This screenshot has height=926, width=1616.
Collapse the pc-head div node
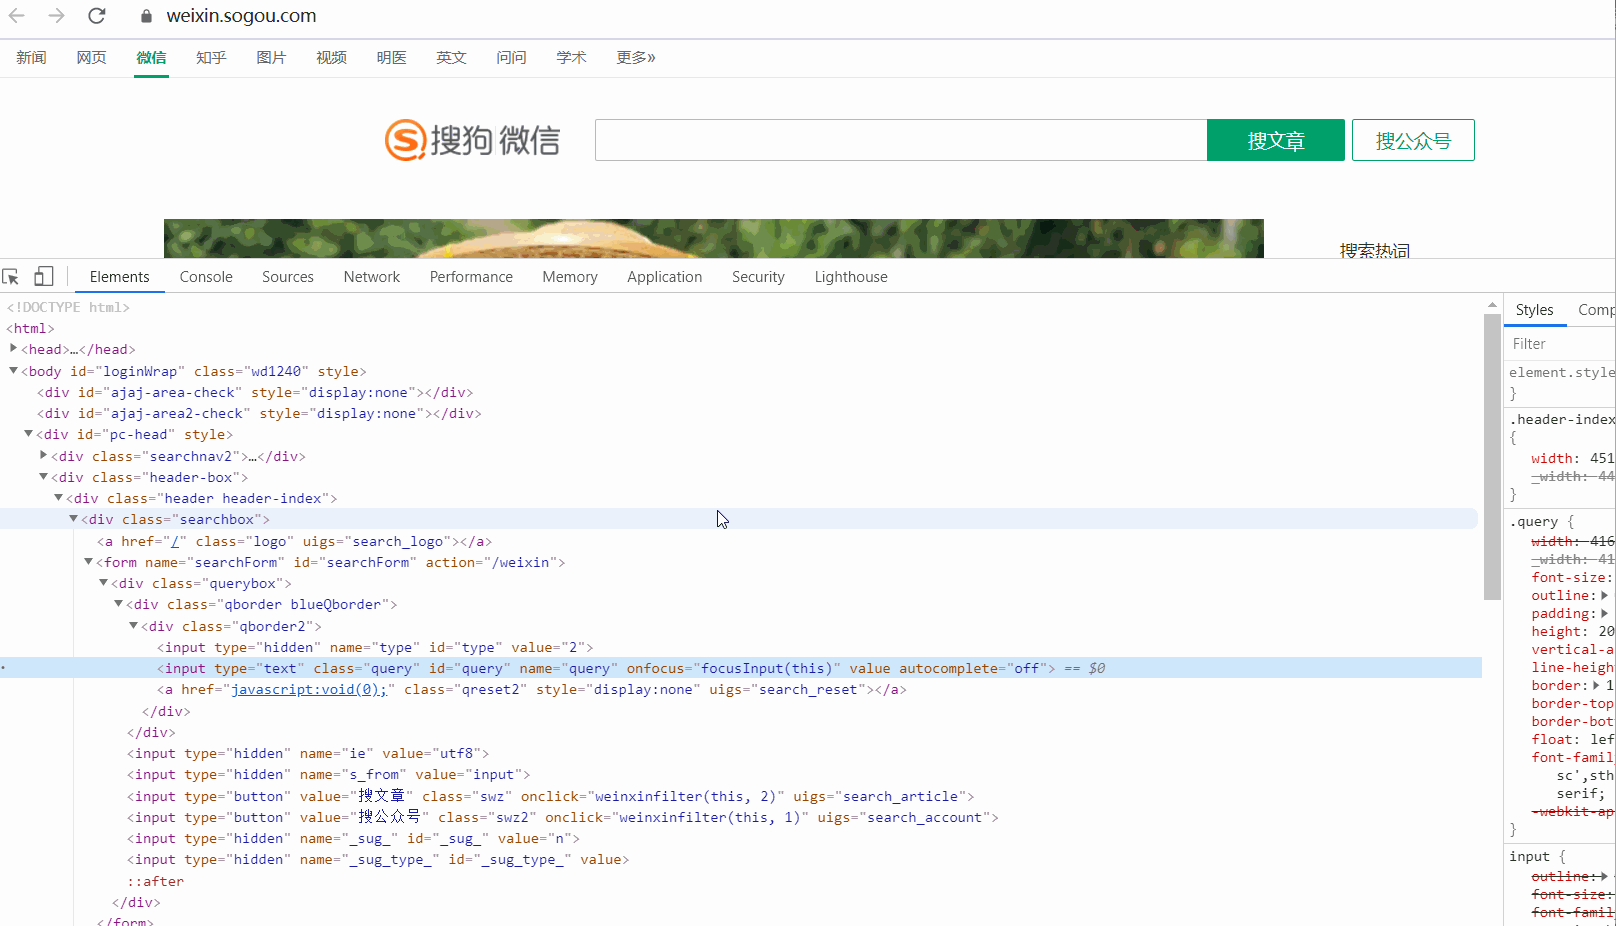[28, 433]
